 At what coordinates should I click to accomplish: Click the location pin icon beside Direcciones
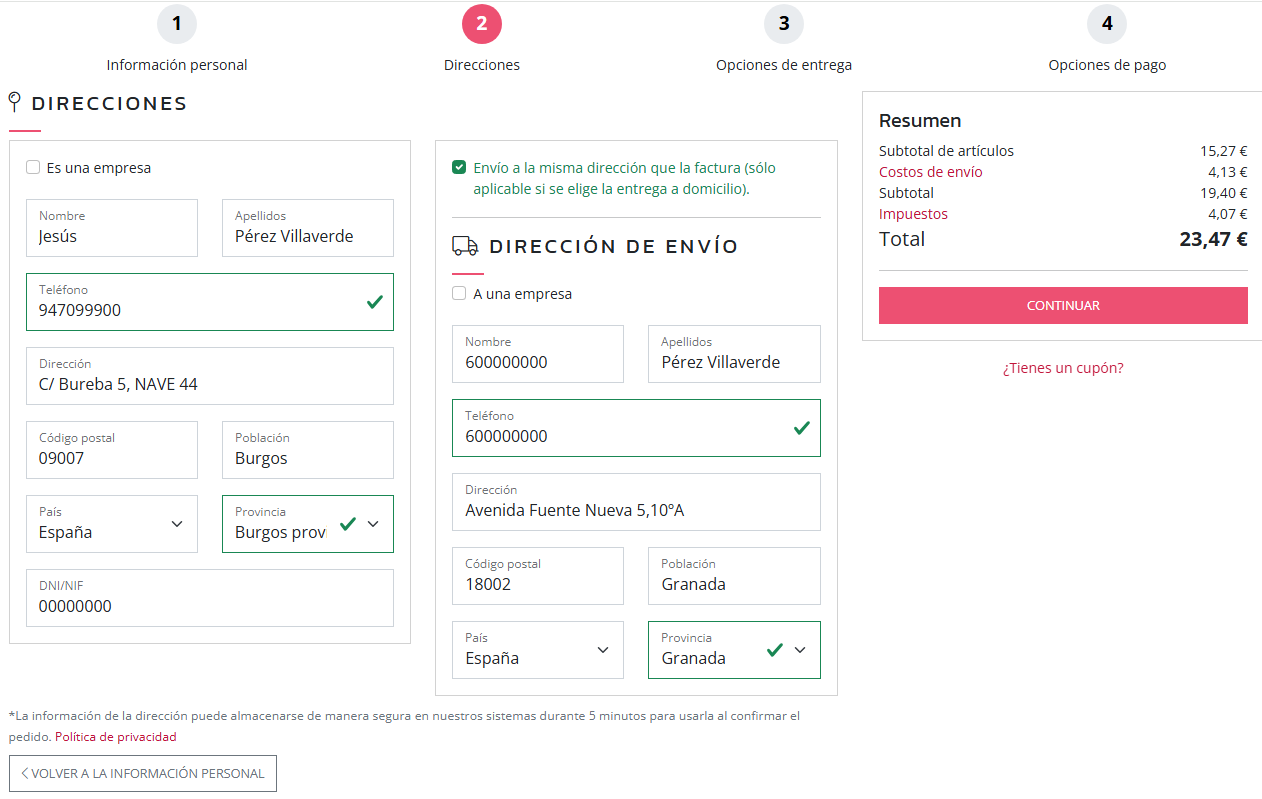[14, 102]
